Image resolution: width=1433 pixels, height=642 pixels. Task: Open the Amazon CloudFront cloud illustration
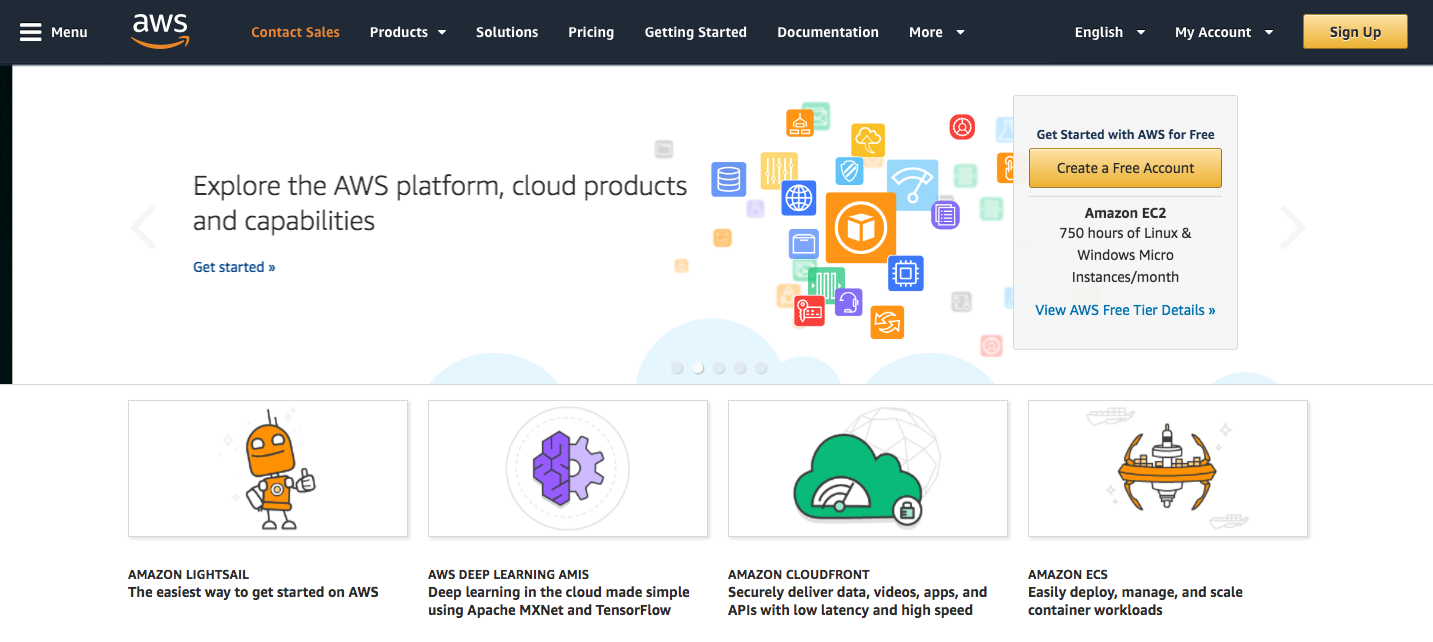(x=868, y=468)
